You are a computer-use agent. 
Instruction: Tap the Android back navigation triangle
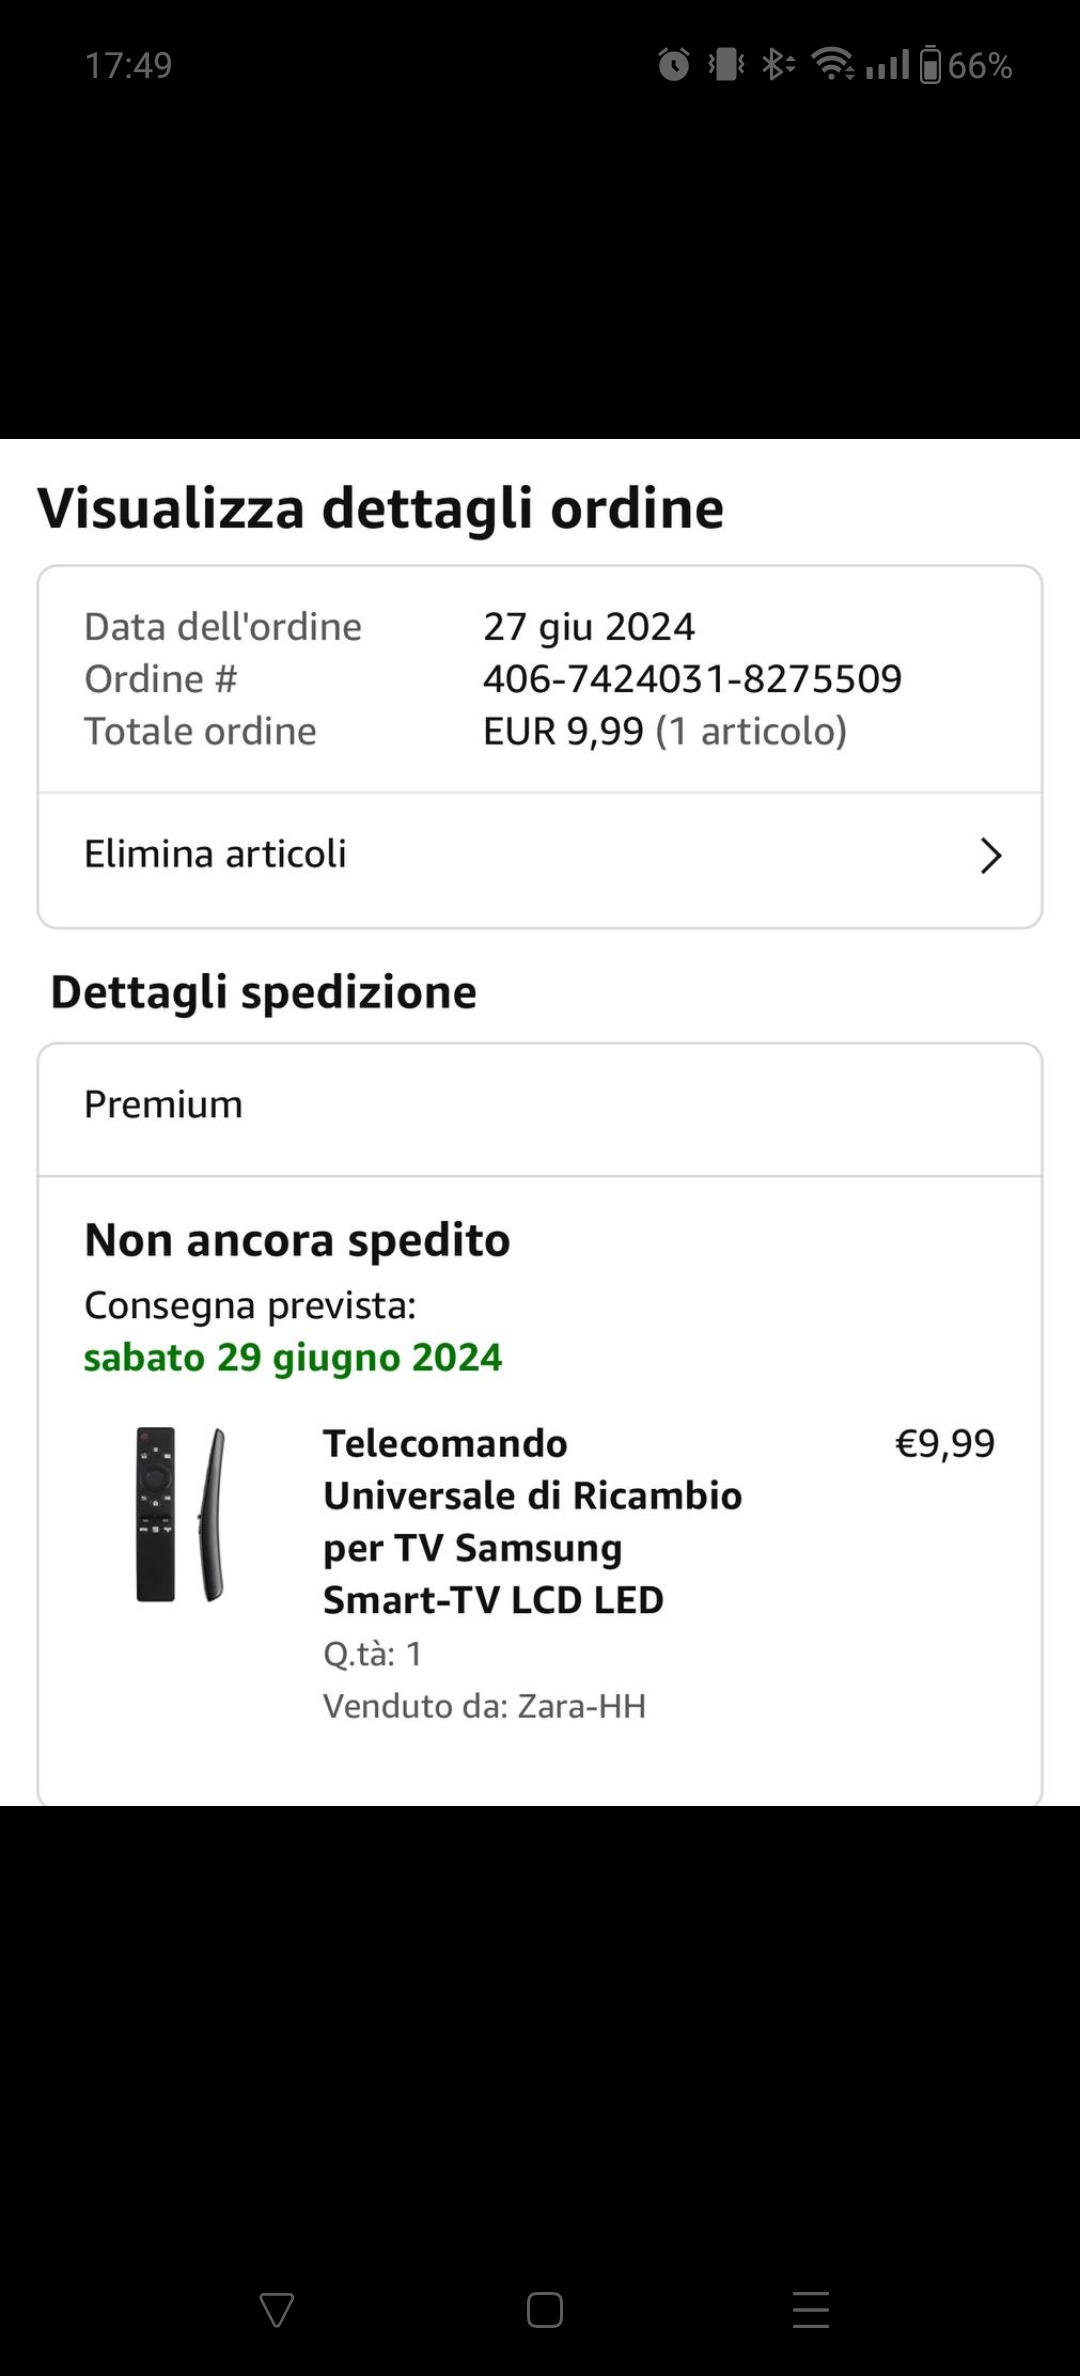tap(276, 2310)
